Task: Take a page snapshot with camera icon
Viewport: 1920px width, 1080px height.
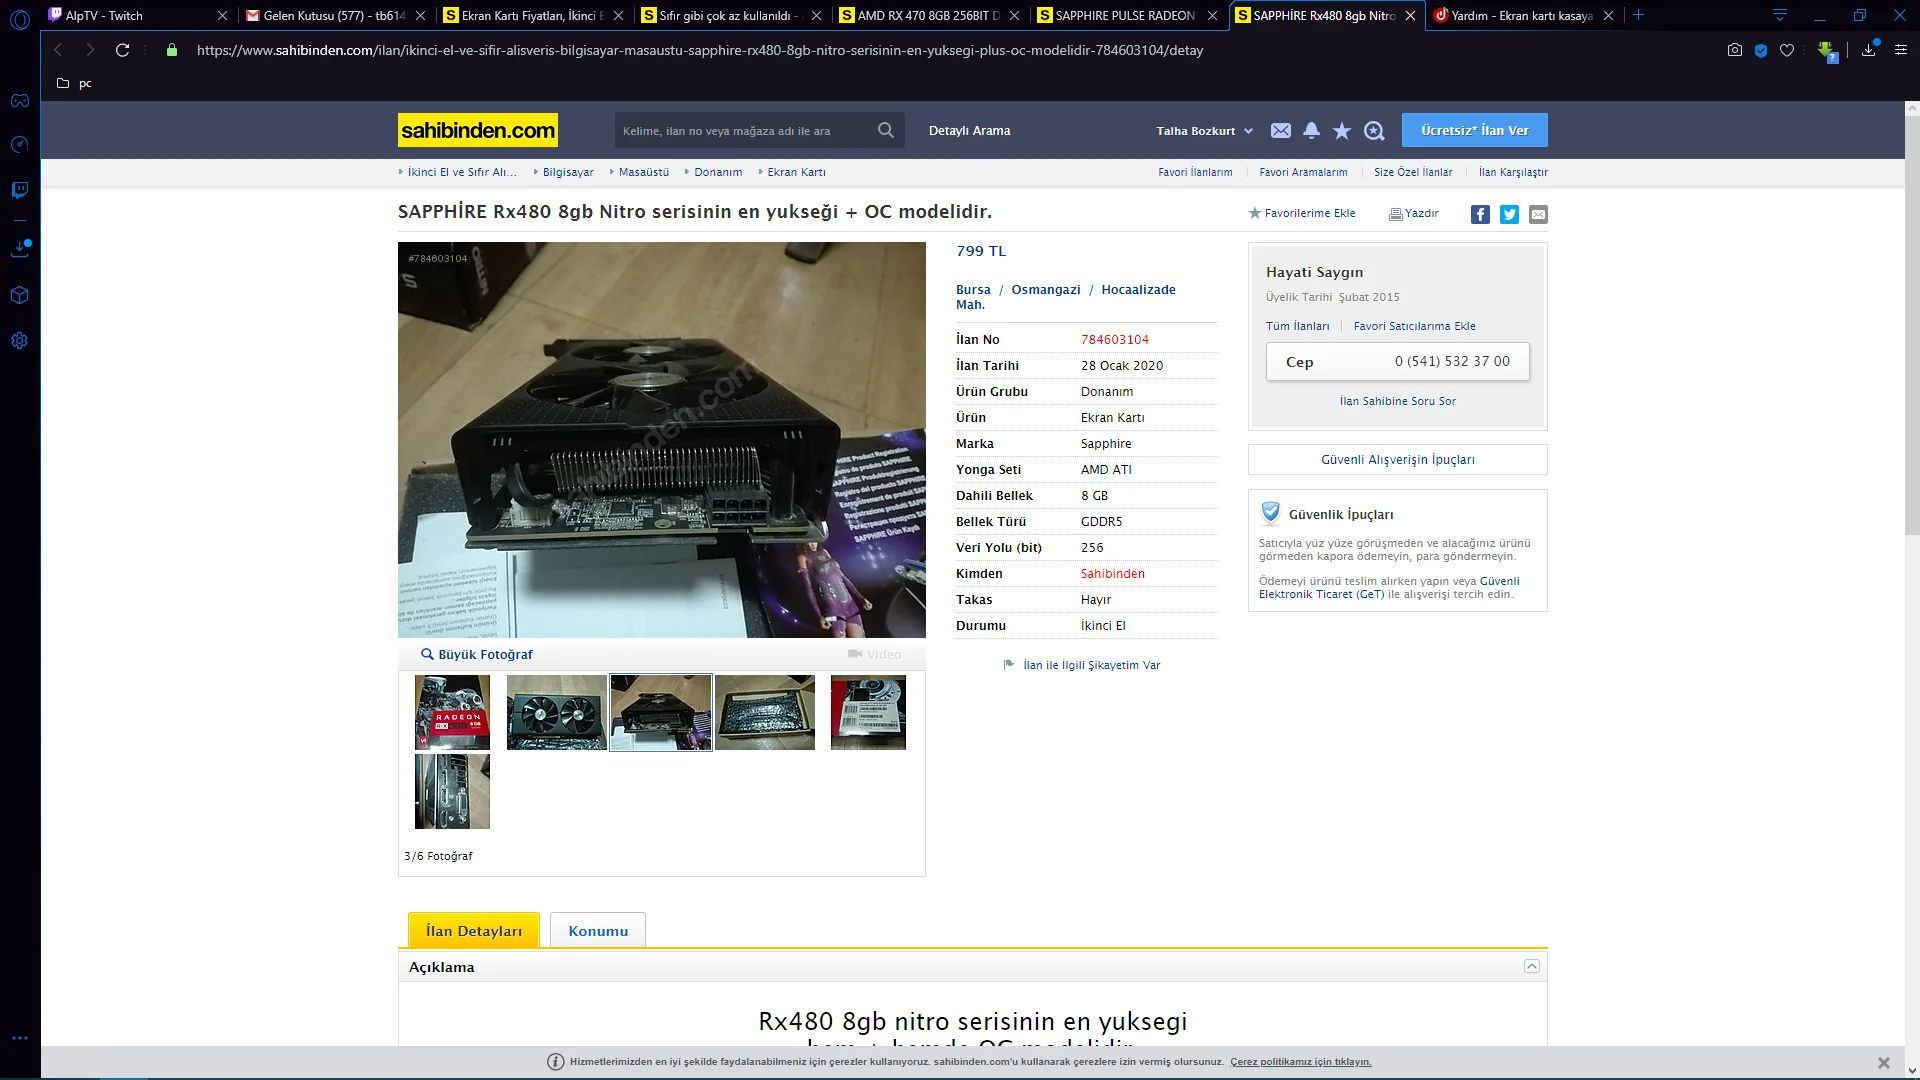Action: click(1735, 50)
